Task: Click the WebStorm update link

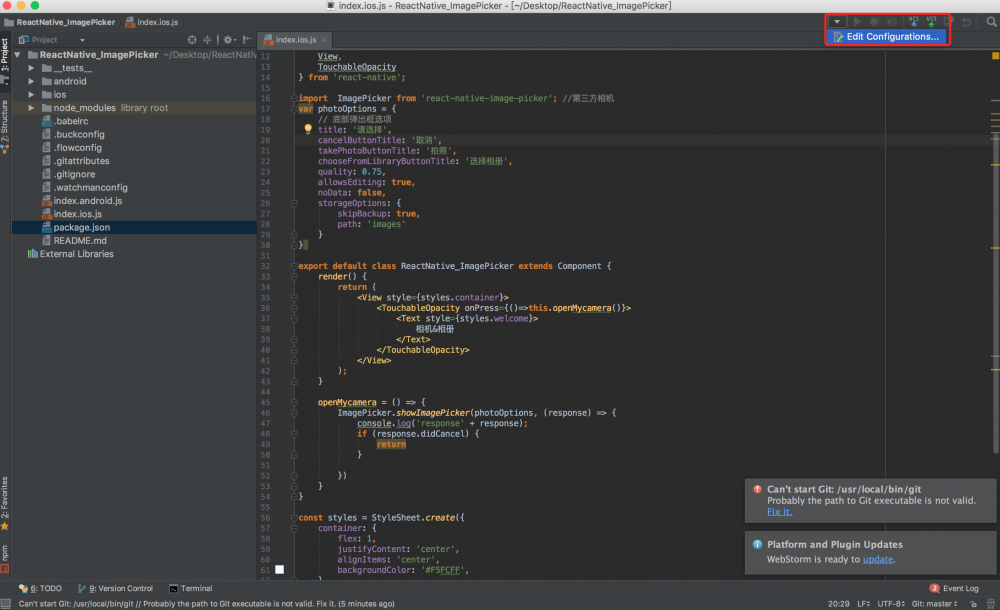Action: tap(877, 559)
